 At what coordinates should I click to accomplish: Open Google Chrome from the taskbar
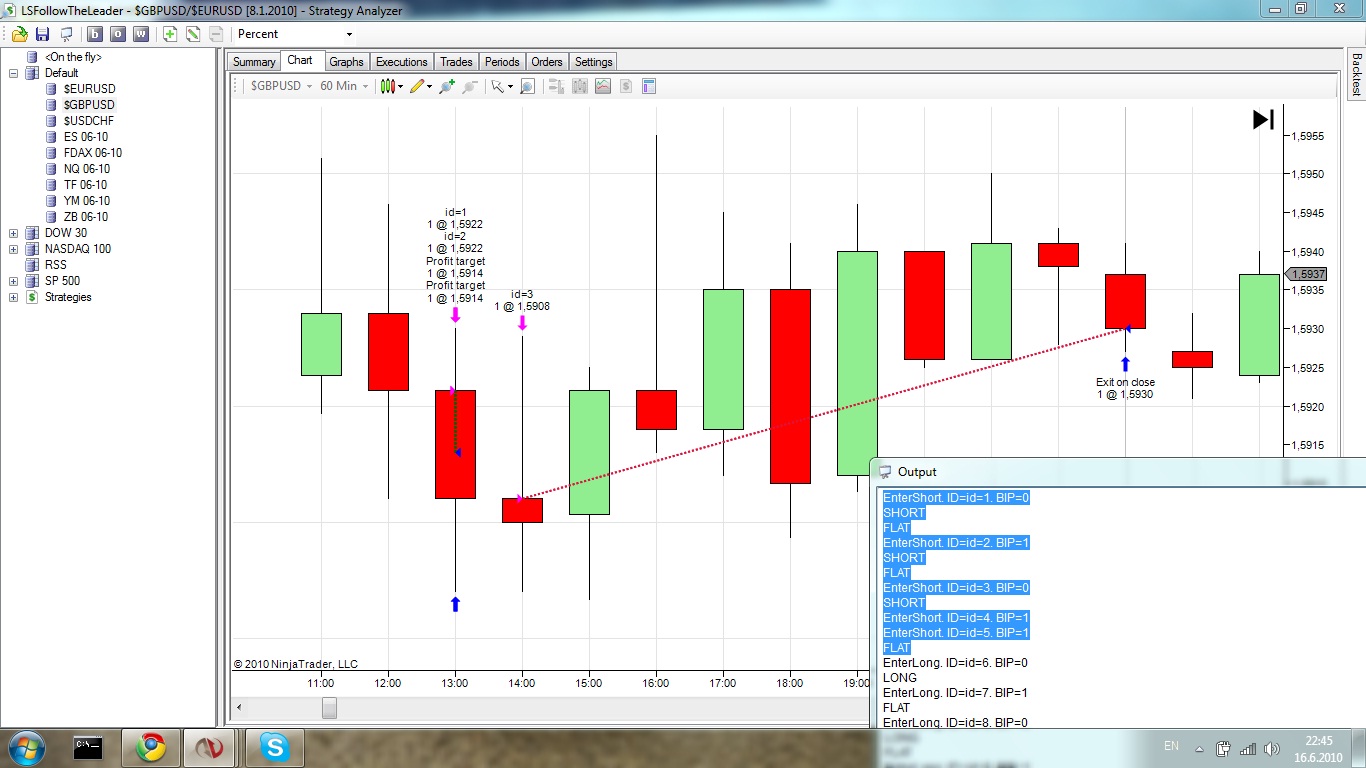click(152, 747)
